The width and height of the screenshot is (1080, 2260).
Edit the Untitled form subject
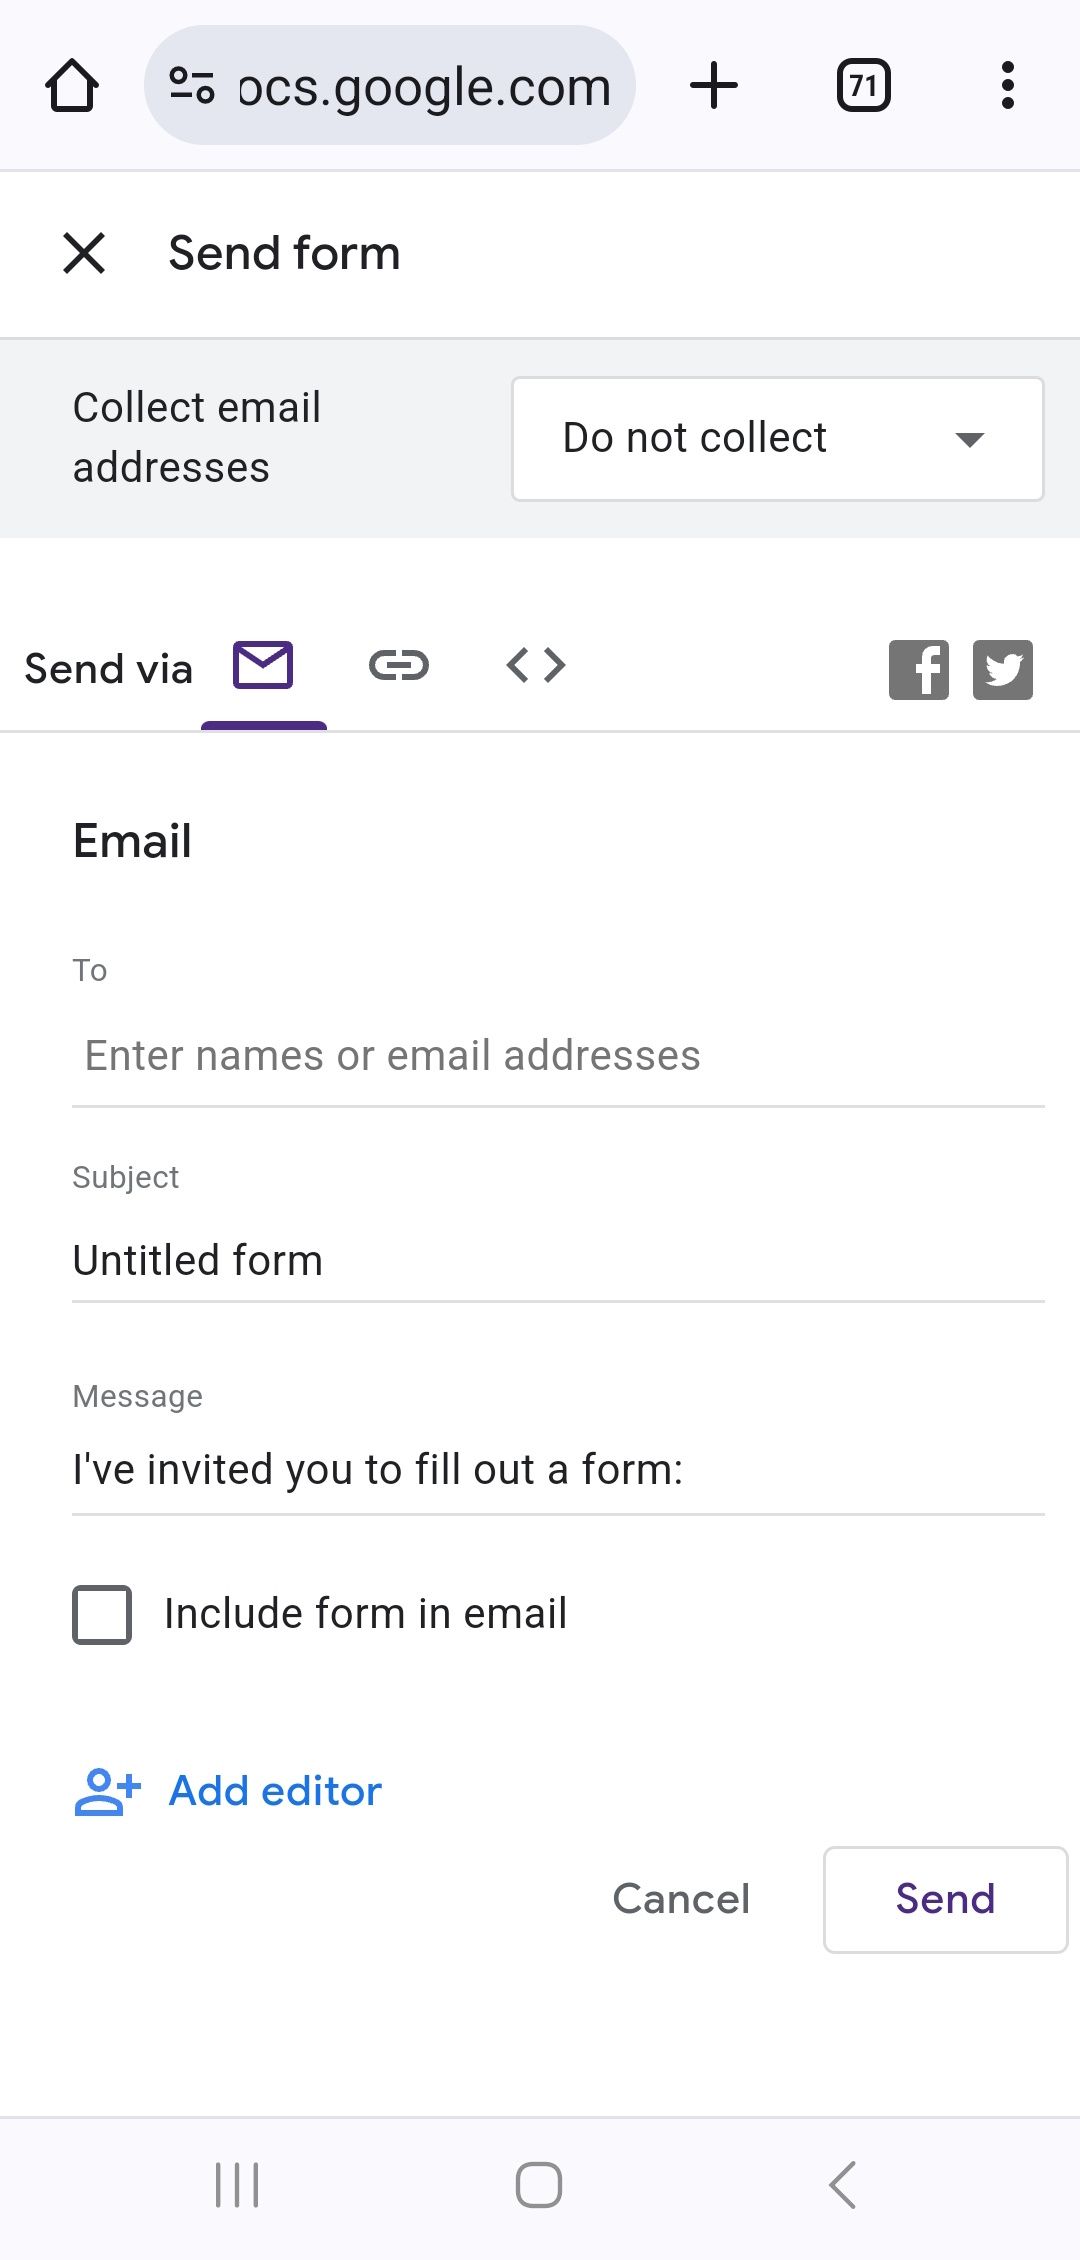[x=556, y=1259]
